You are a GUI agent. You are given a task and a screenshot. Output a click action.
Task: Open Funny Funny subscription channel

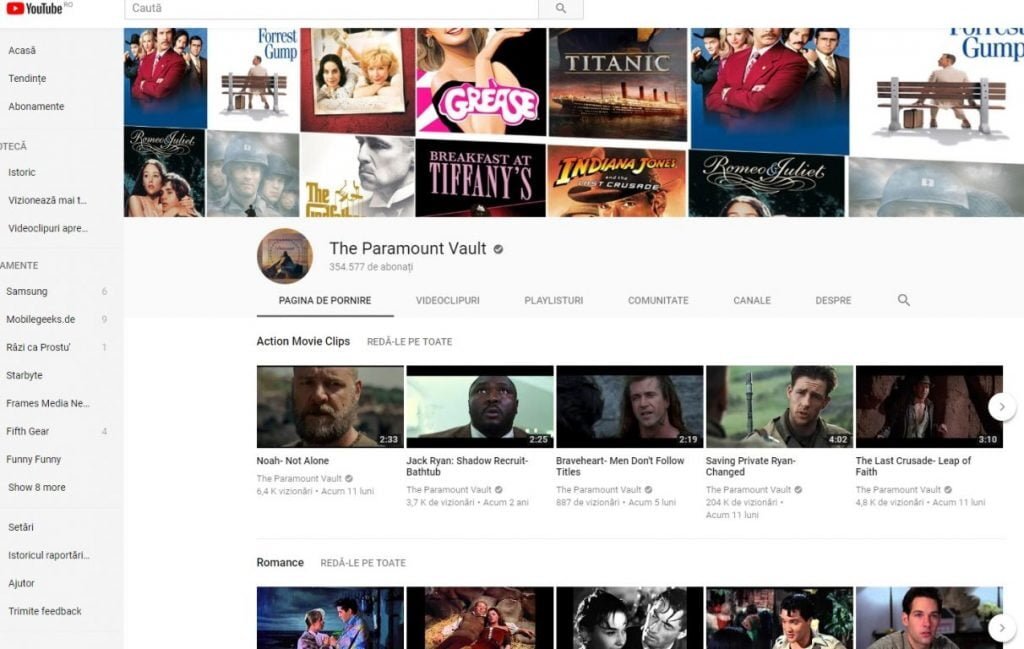point(33,460)
